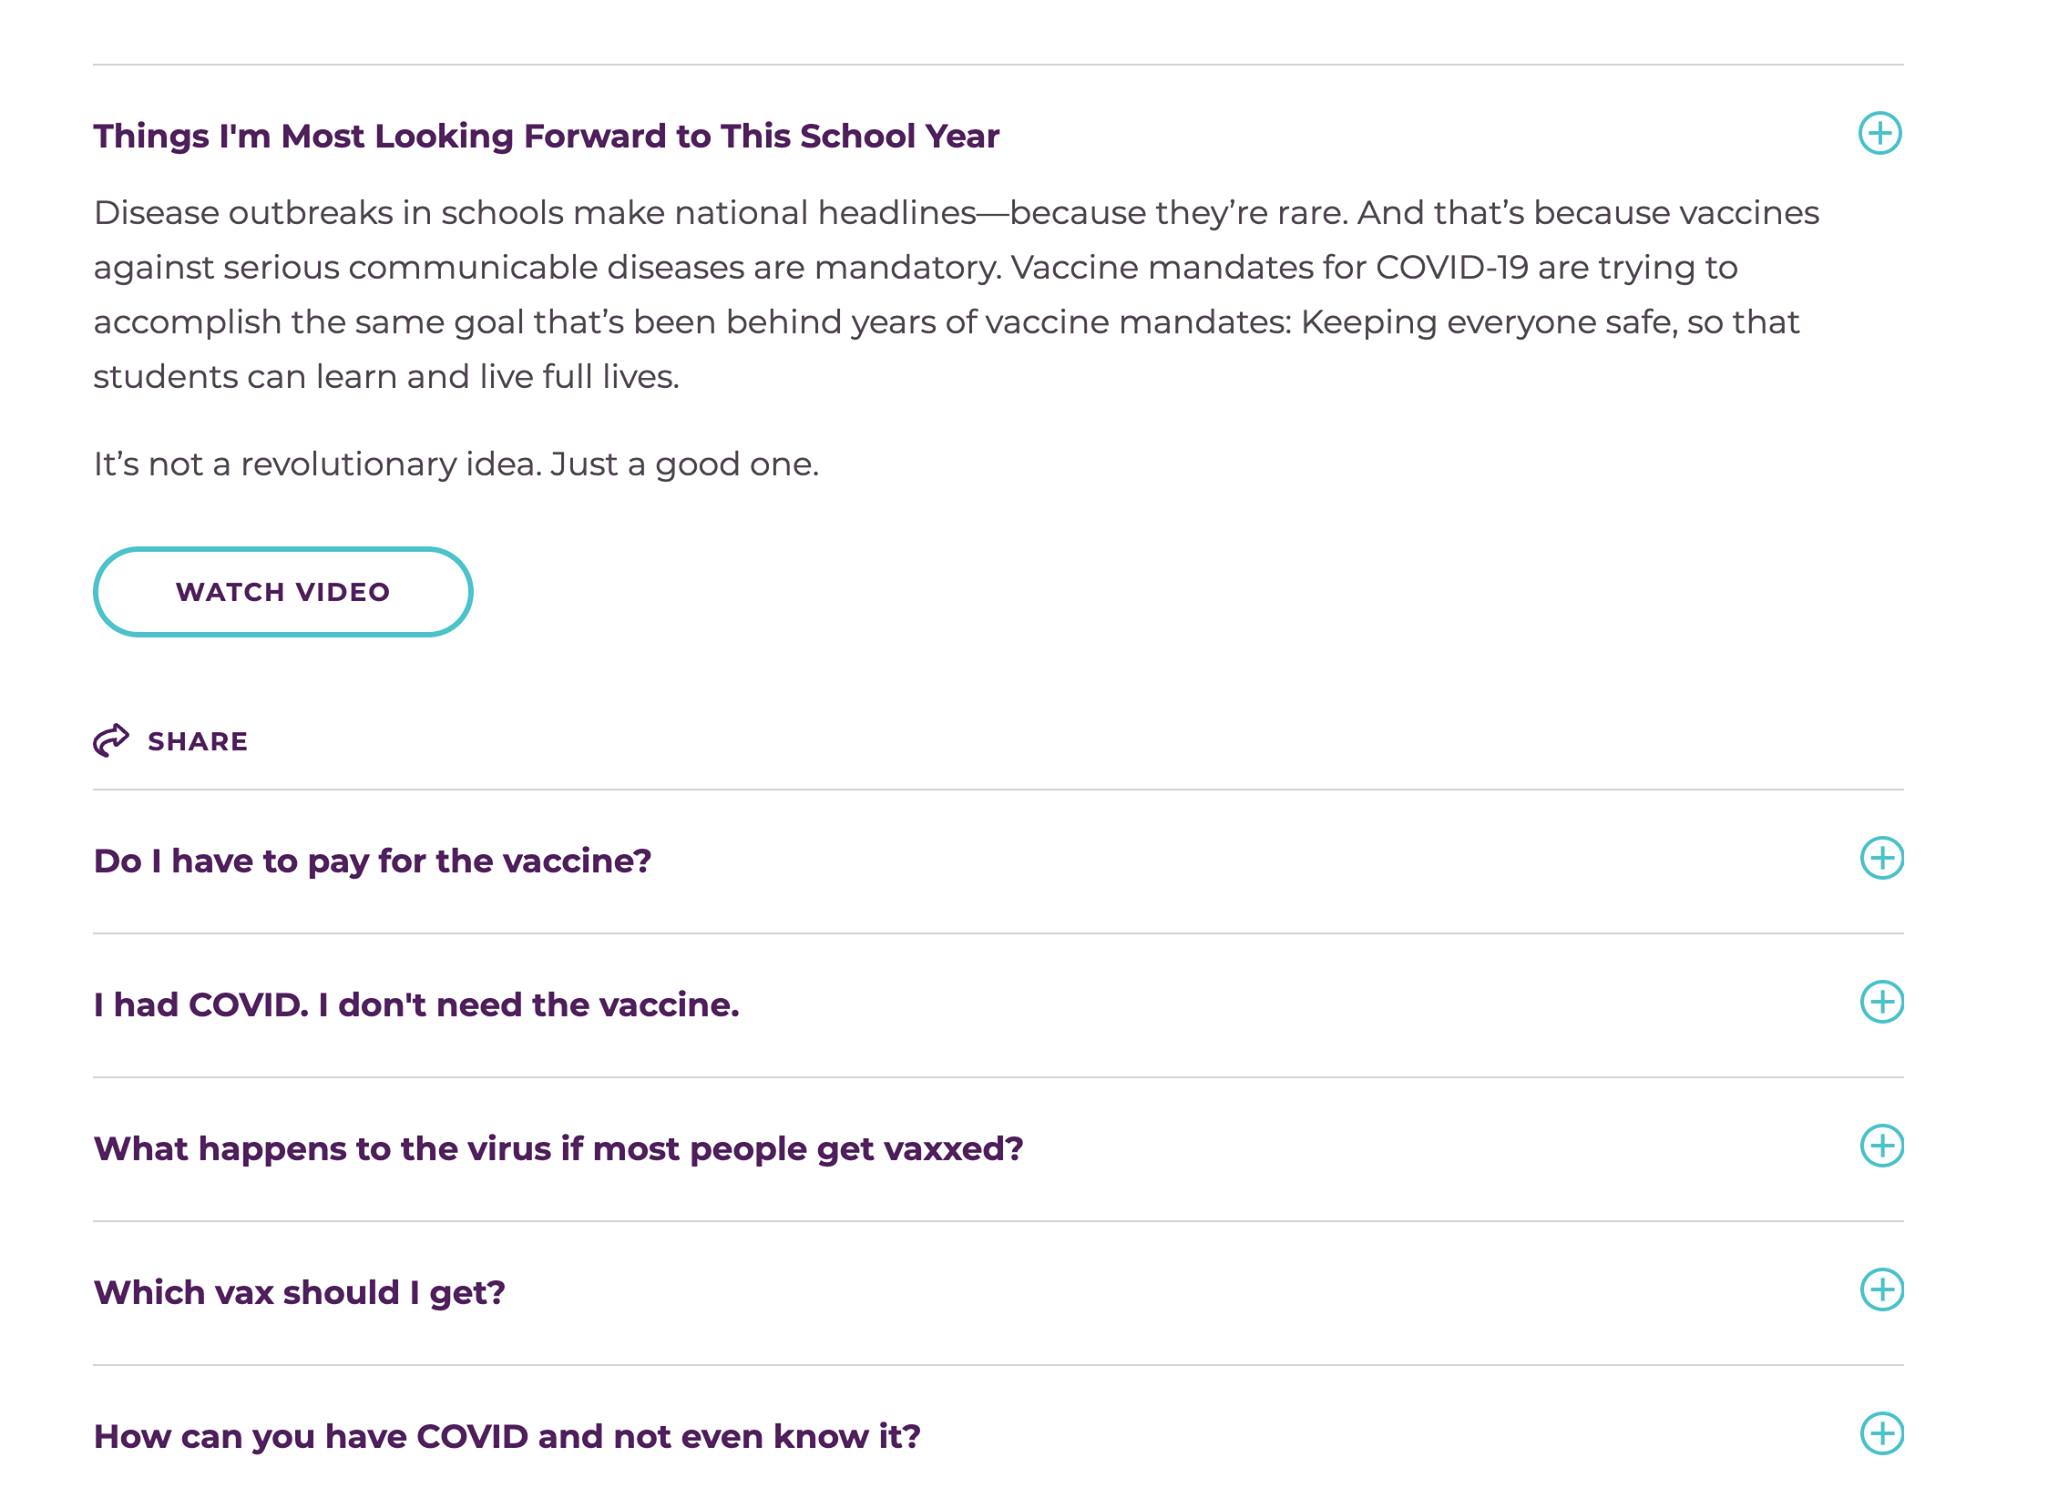This screenshot has height=1488, width=2048.
Task: Expand 'How can you have COVID' plus icon
Action: [x=1881, y=1434]
